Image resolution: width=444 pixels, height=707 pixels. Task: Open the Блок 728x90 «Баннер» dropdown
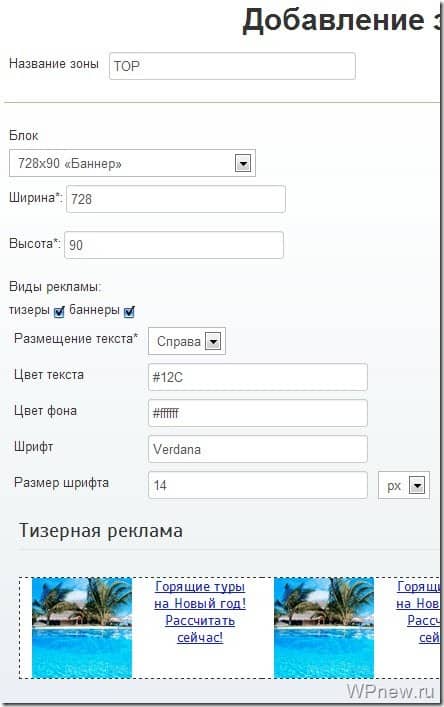point(132,163)
